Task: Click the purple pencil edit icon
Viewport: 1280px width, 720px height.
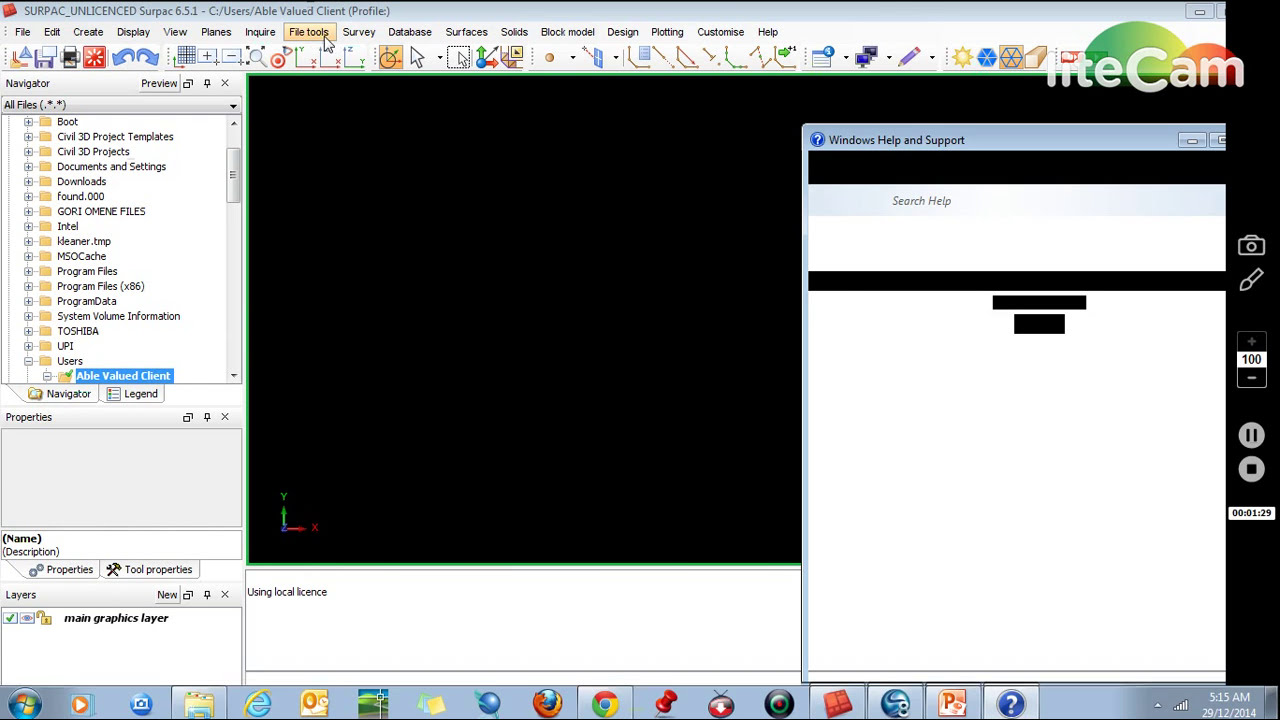Action: click(x=909, y=57)
